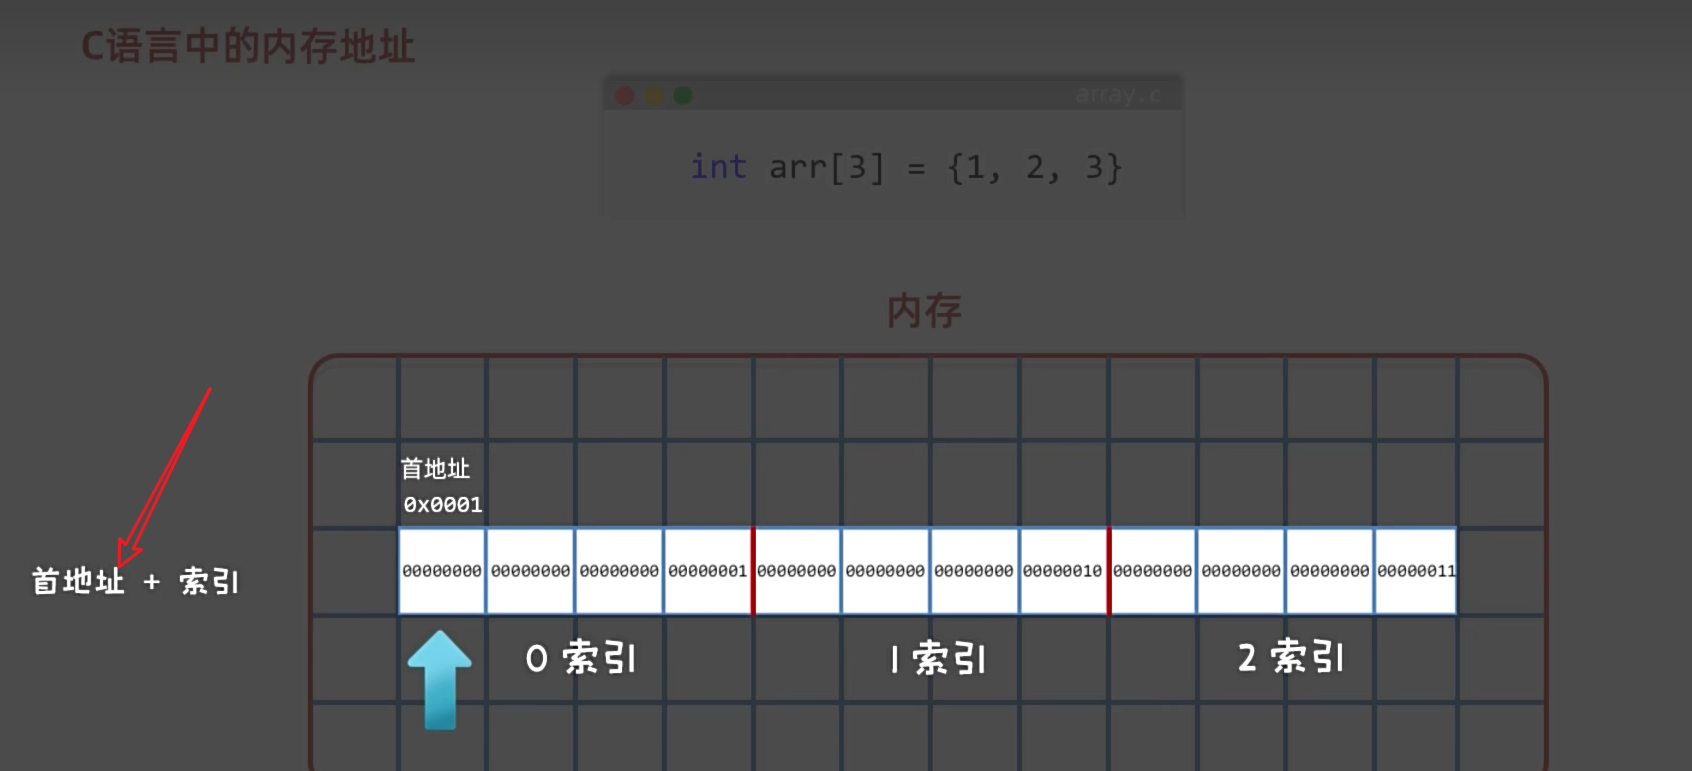Viewport: 1692px width, 771px height.
Task: Click the "1 索引" label
Action: click(x=938, y=659)
